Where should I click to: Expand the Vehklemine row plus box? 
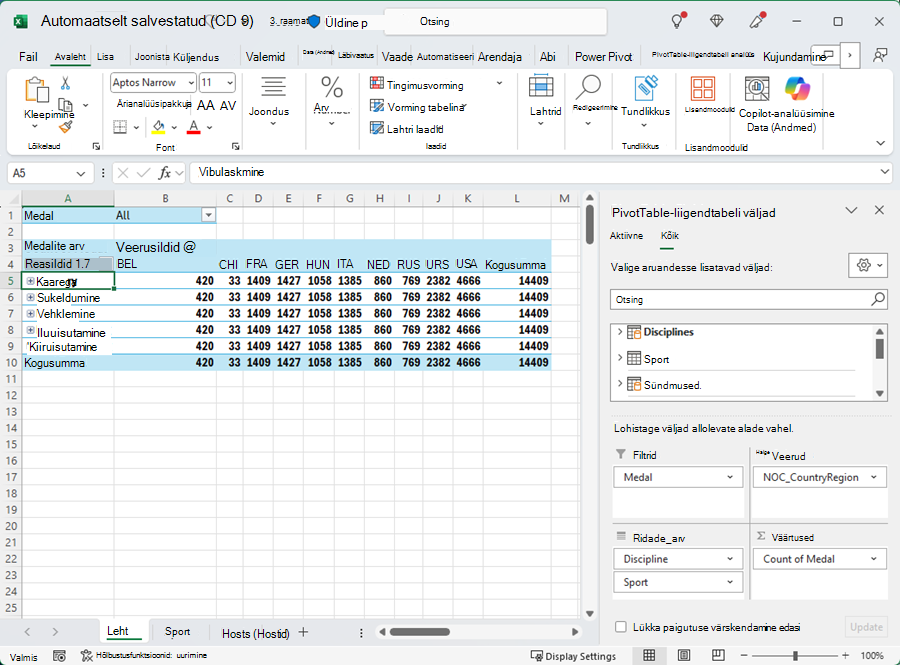(30, 313)
